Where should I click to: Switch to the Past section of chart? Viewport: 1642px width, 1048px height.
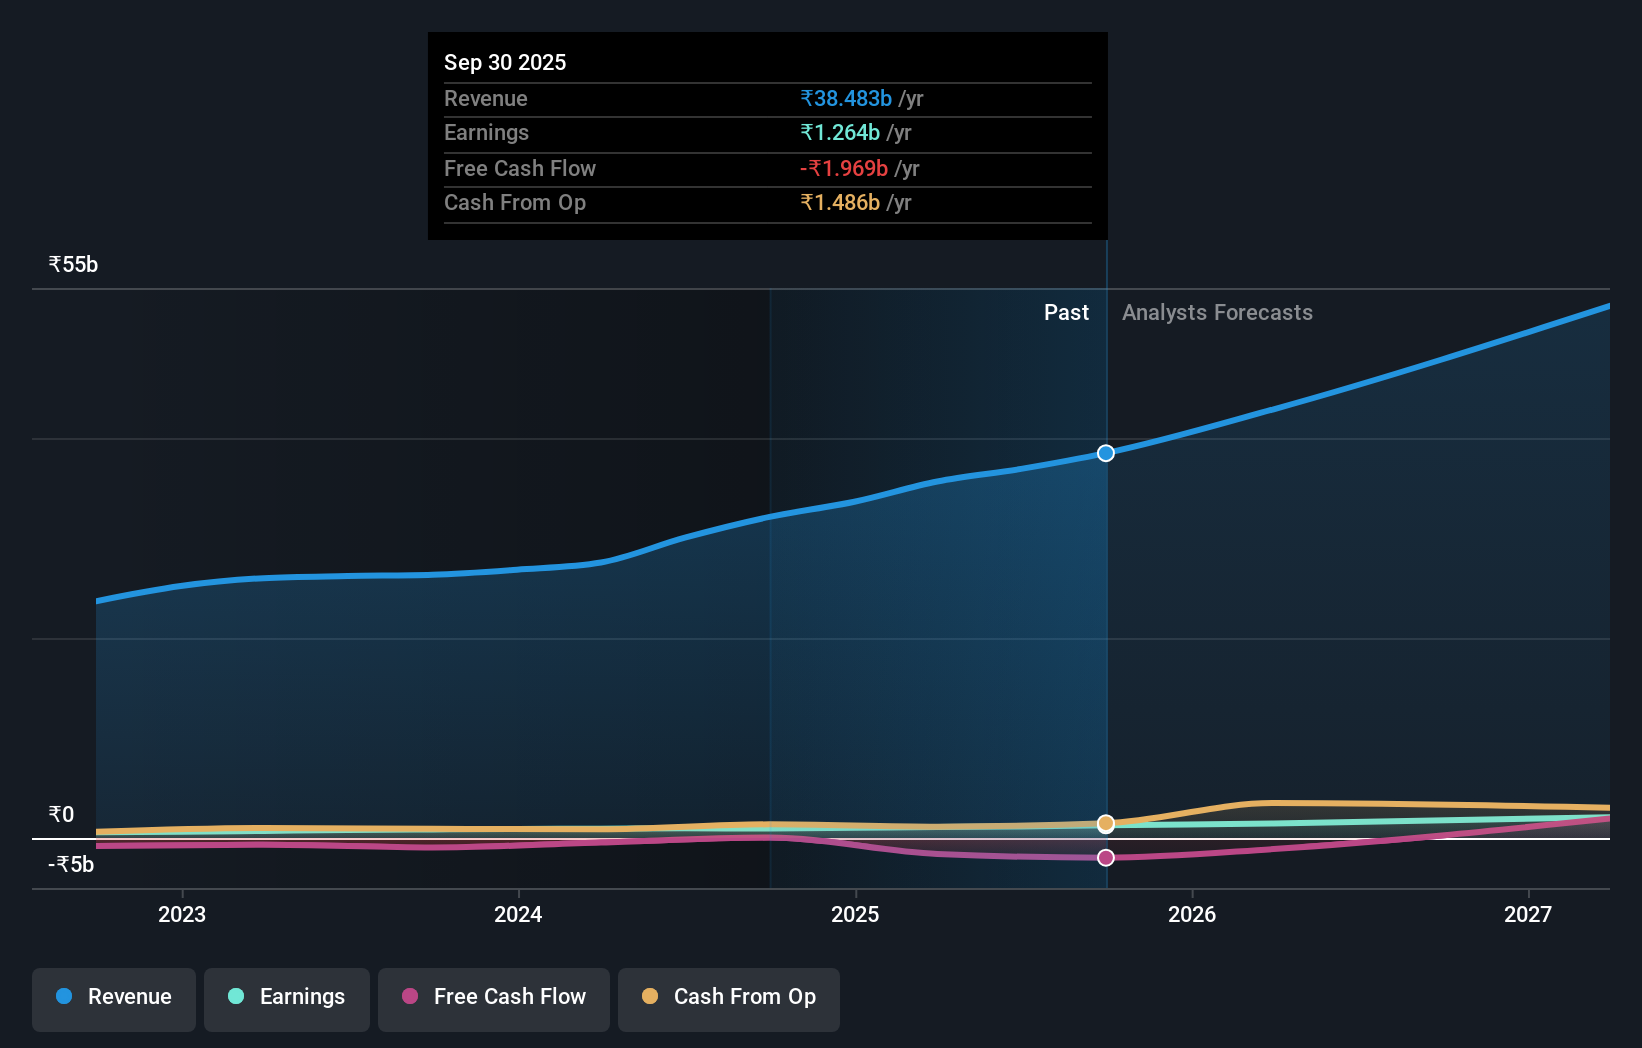click(1066, 312)
